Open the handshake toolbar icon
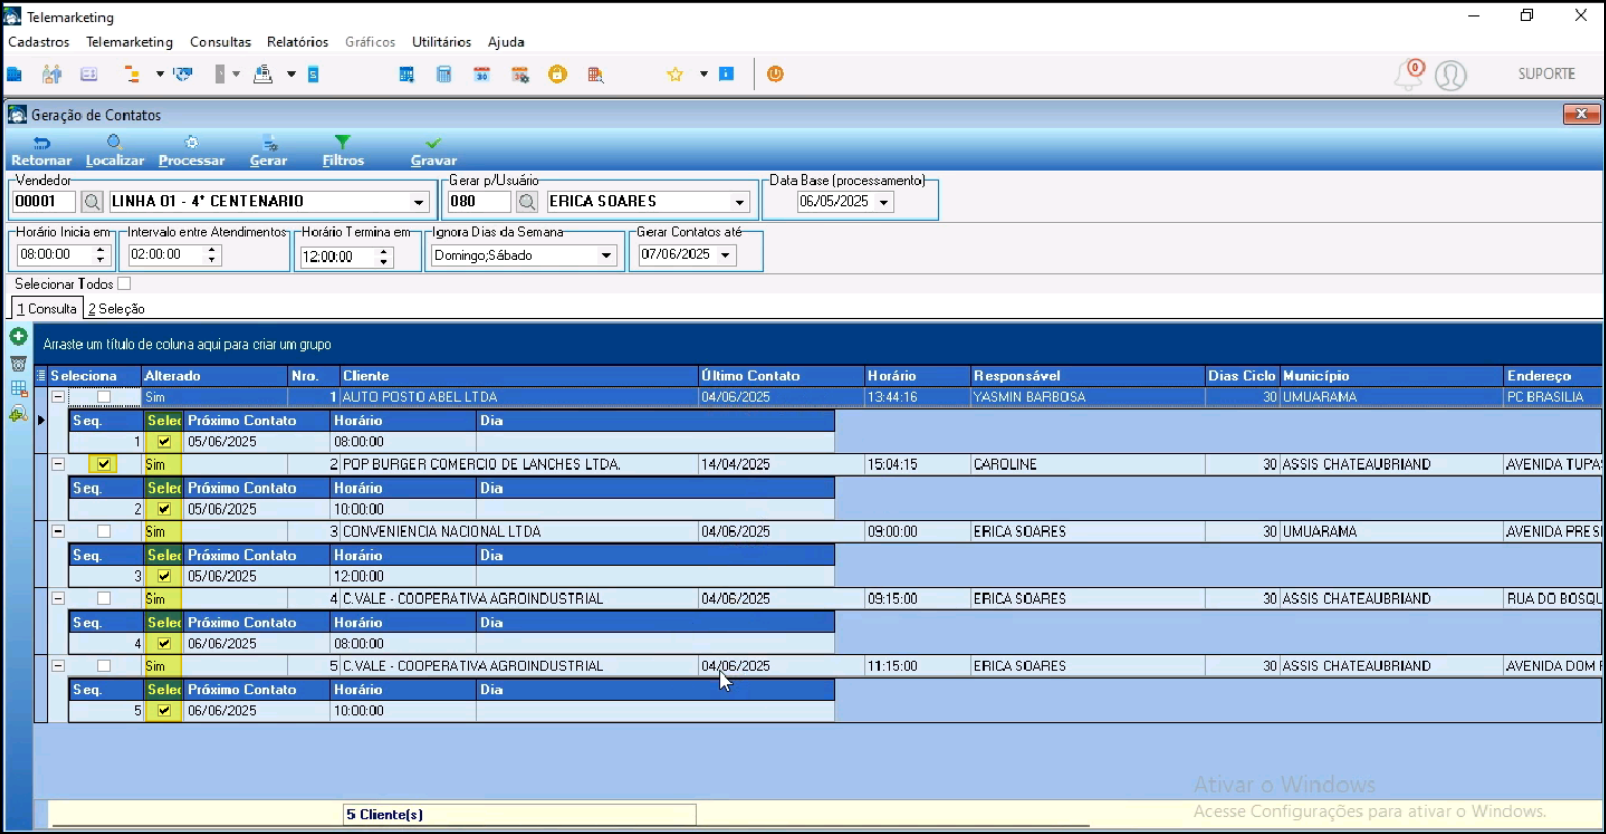1606x834 pixels. 183,74
